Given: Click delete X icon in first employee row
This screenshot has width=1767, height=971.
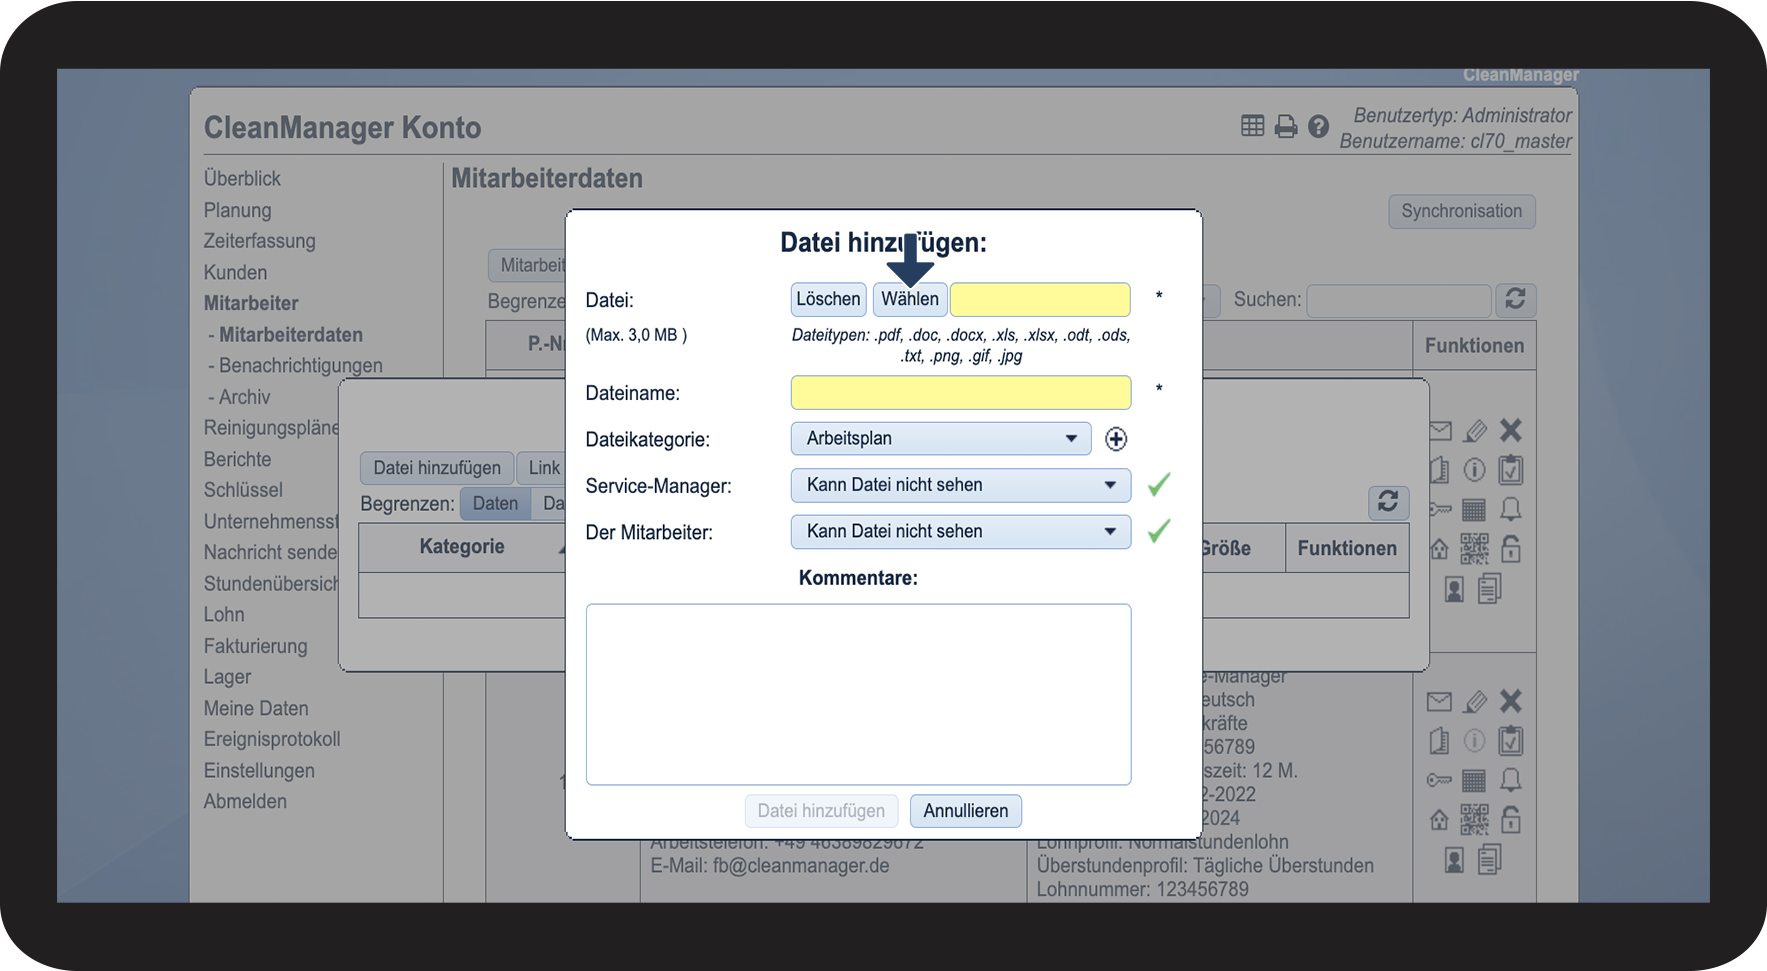Looking at the screenshot, I should point(1511,431).
